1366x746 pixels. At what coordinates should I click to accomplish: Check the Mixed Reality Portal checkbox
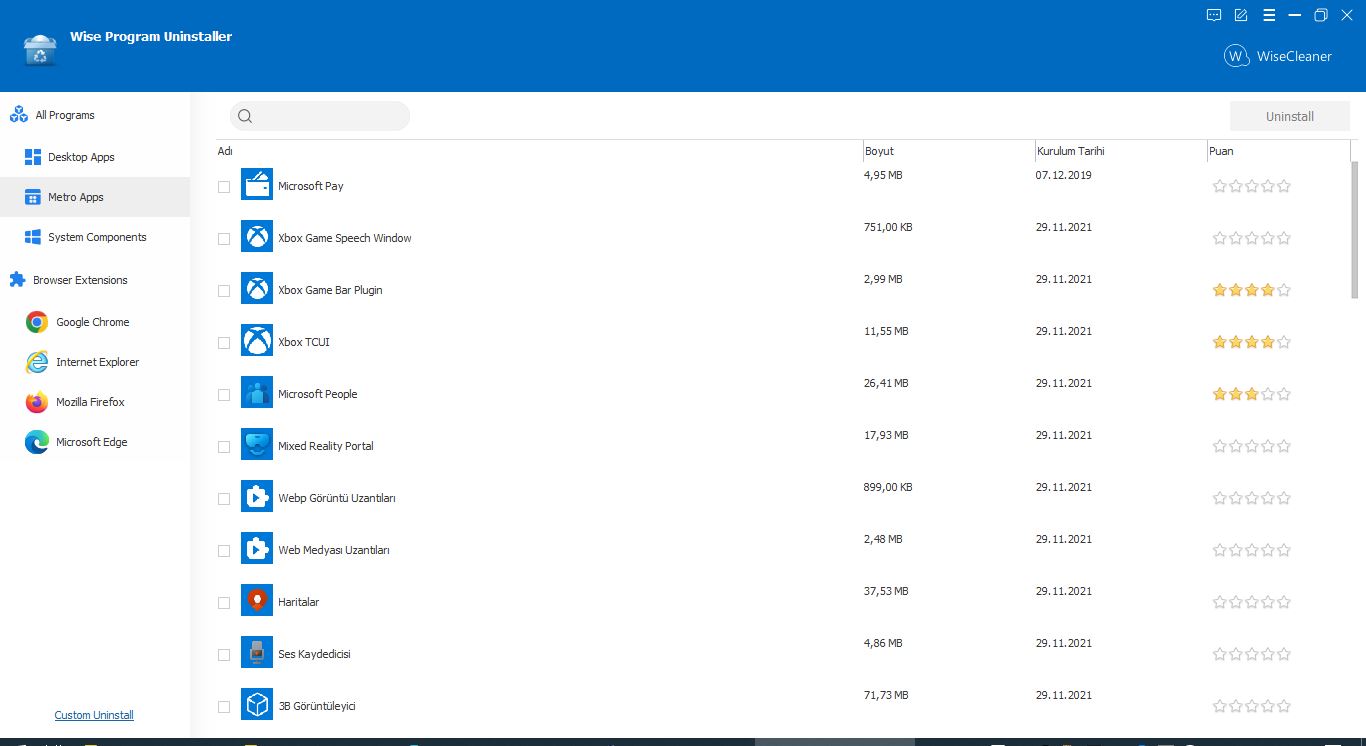tap(224, 447)
